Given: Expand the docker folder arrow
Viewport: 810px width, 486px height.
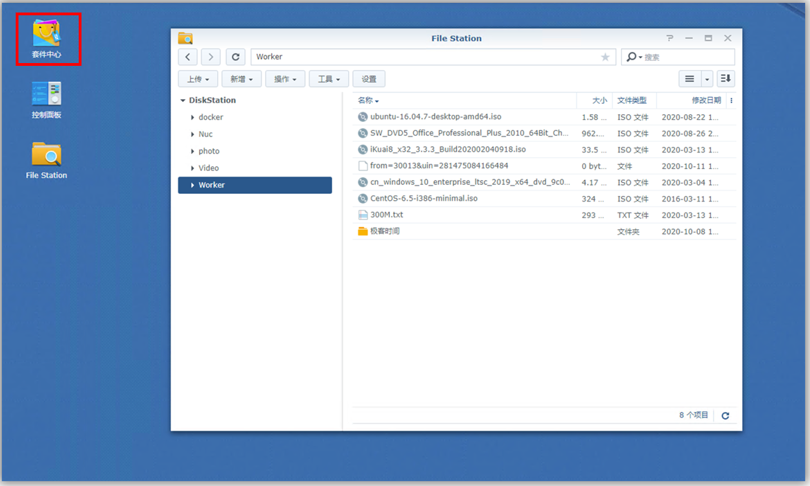Looking at the screenshot, I should pyautogui.click(x=192, y=117).
